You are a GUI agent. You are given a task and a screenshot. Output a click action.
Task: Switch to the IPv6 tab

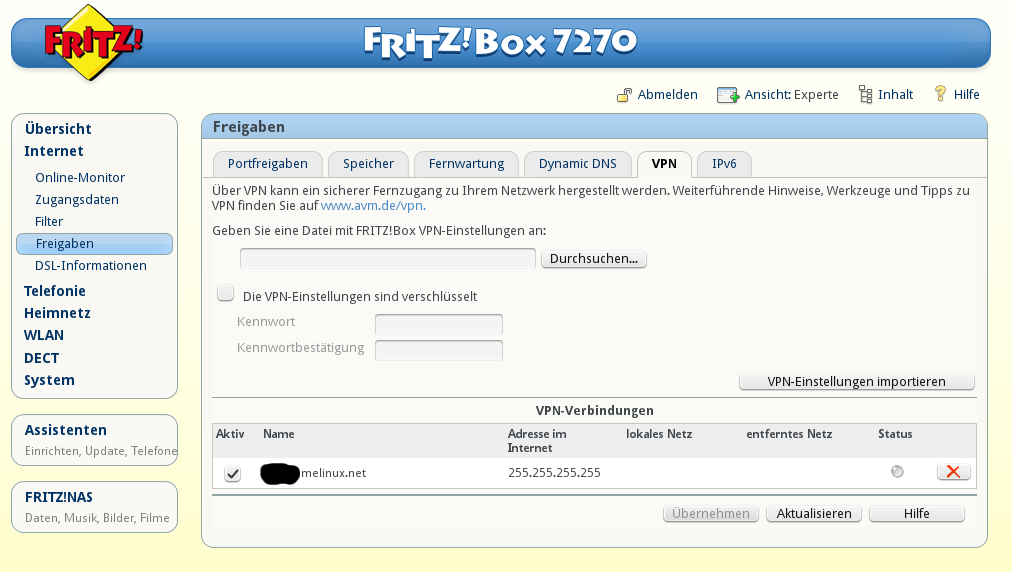click(x=724, y=164)
